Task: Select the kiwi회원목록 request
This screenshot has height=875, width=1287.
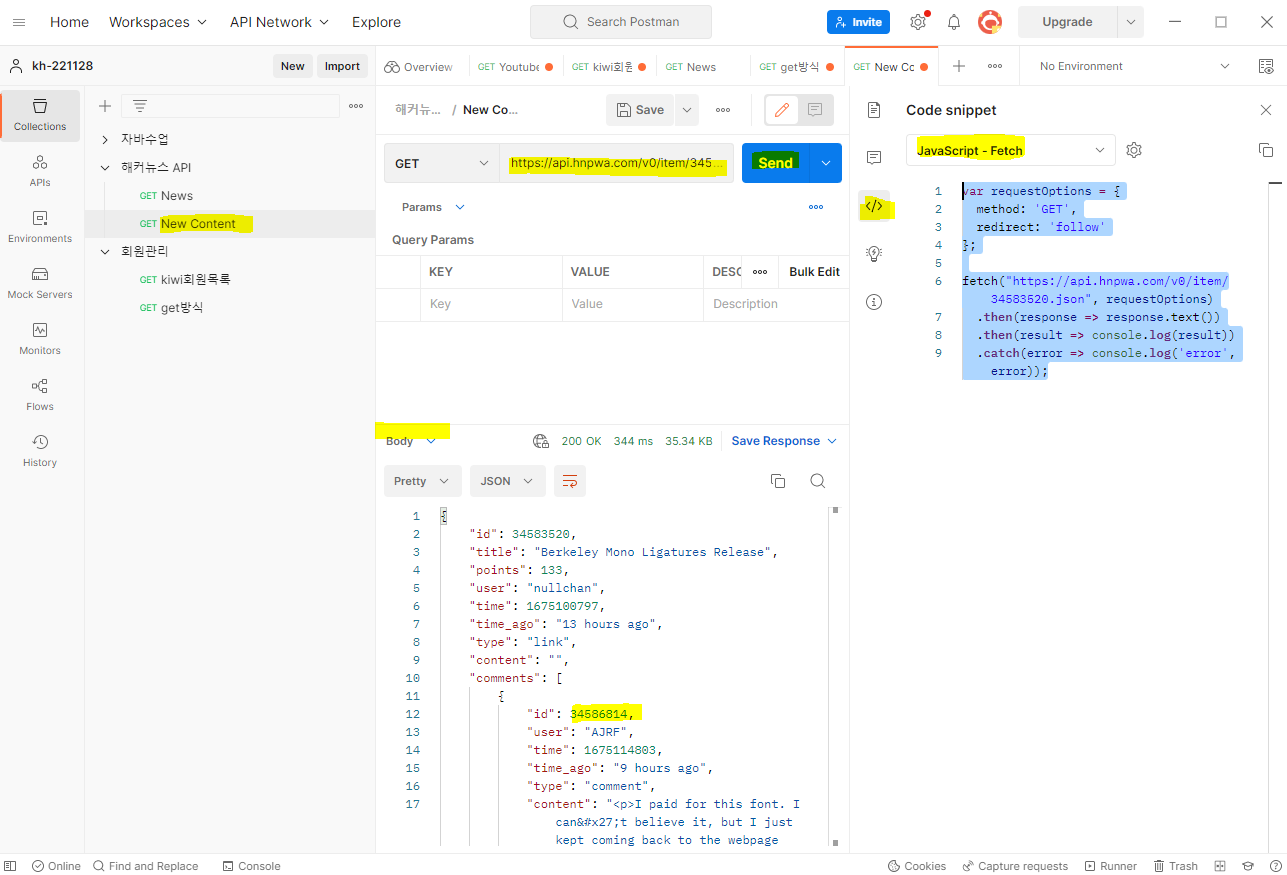Action: coord(196,280)
